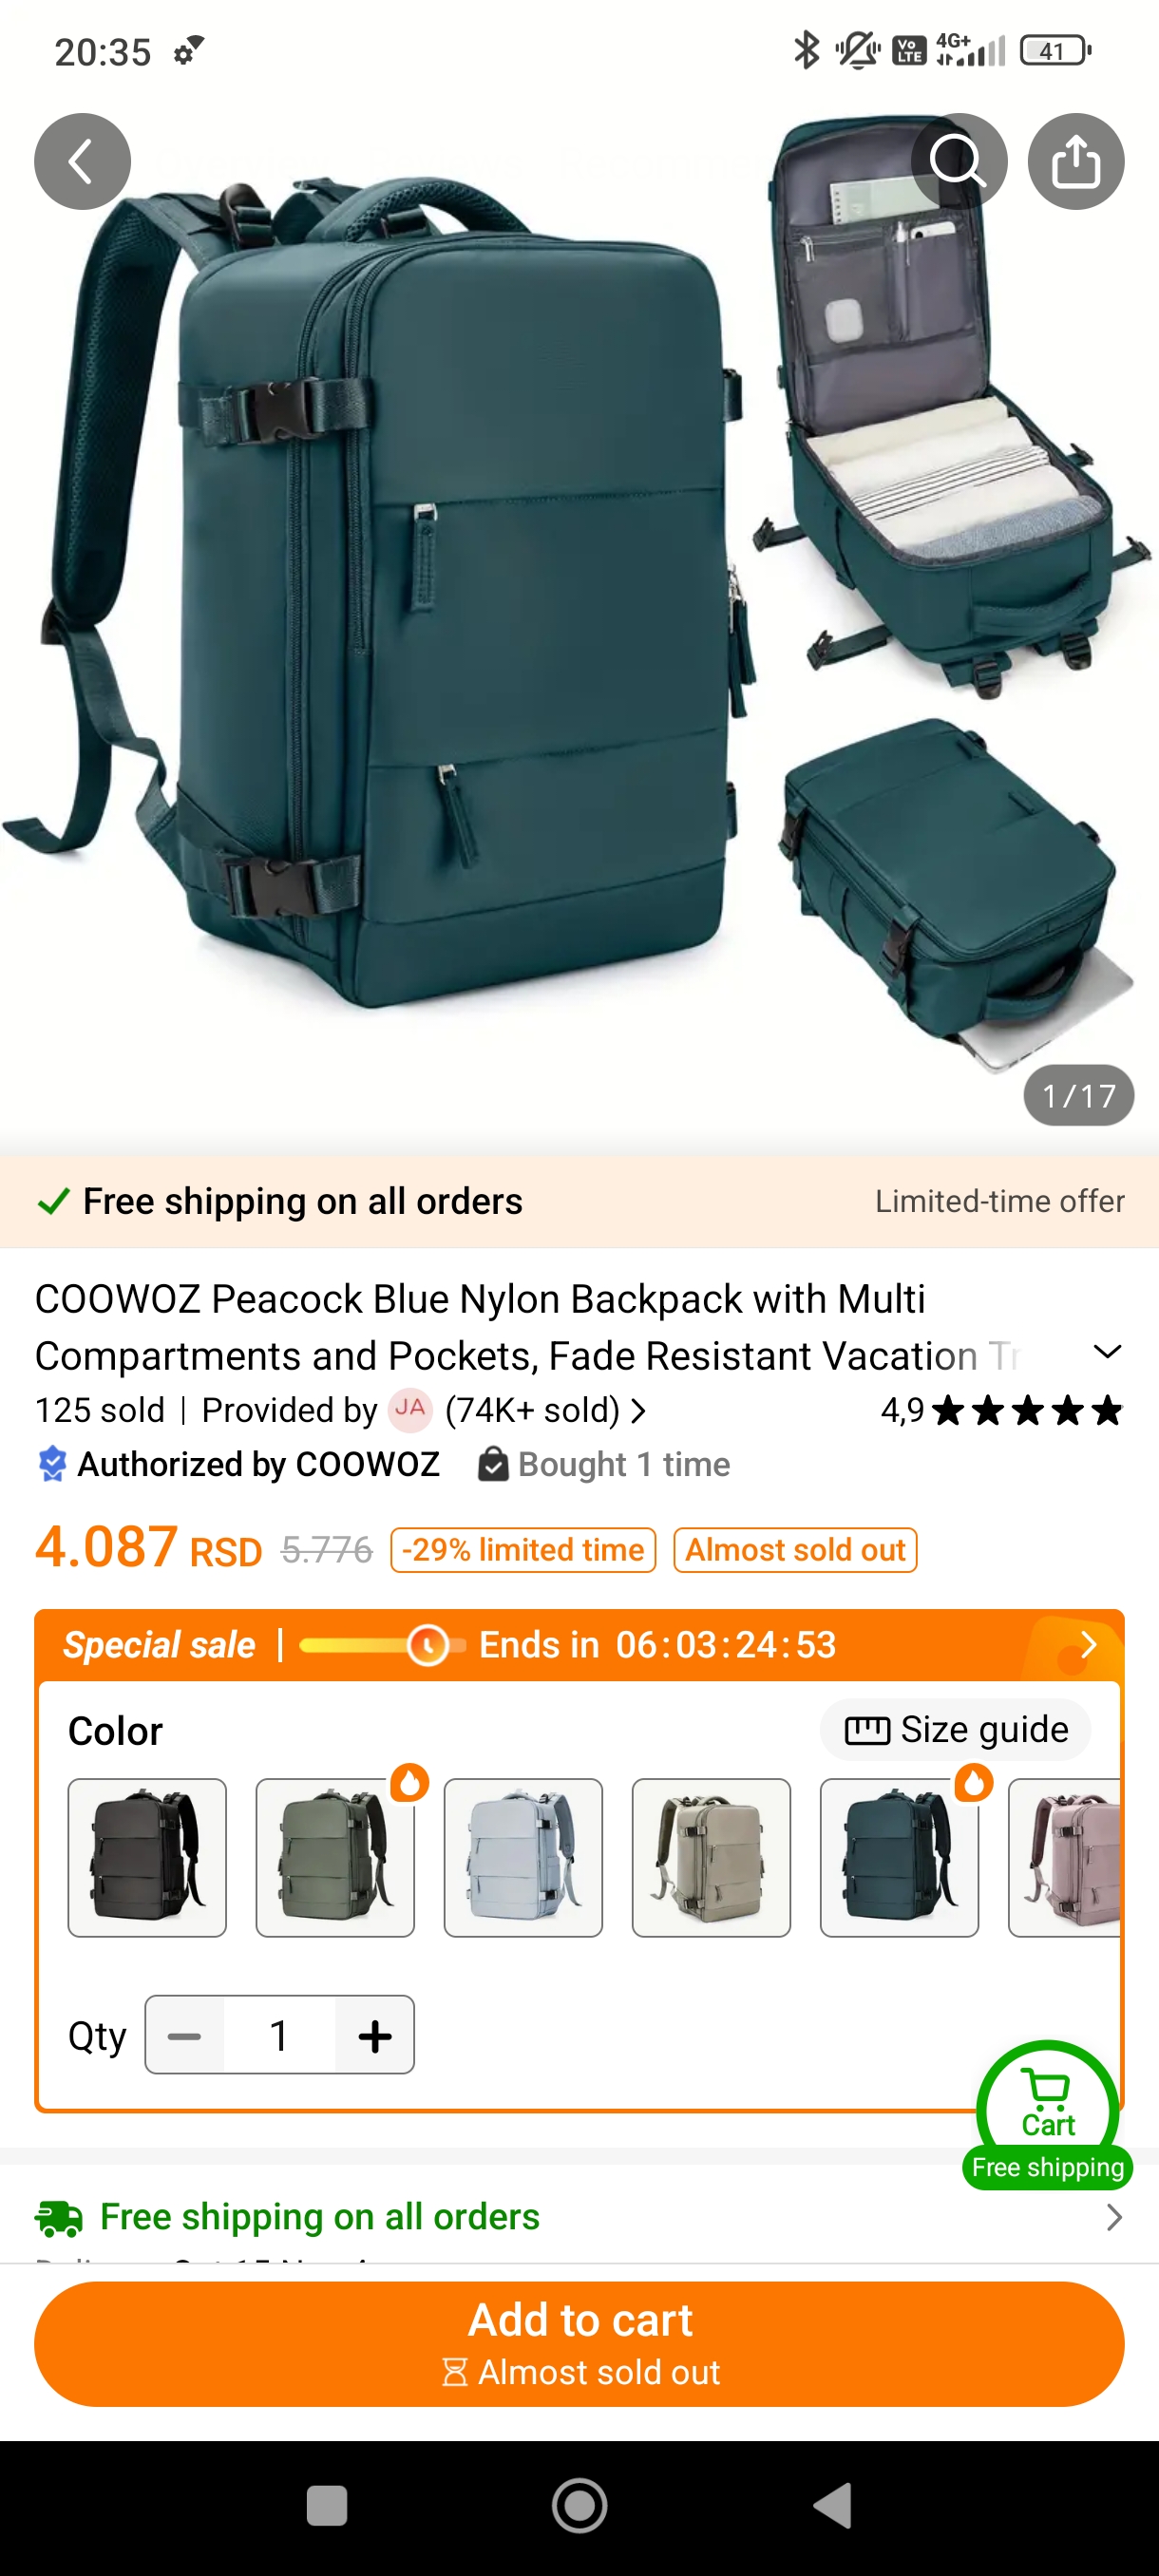Viewport: 1159px width, 2576px height.
Task: Select the light blue backpack color
Action: [x=523, y=1858]
